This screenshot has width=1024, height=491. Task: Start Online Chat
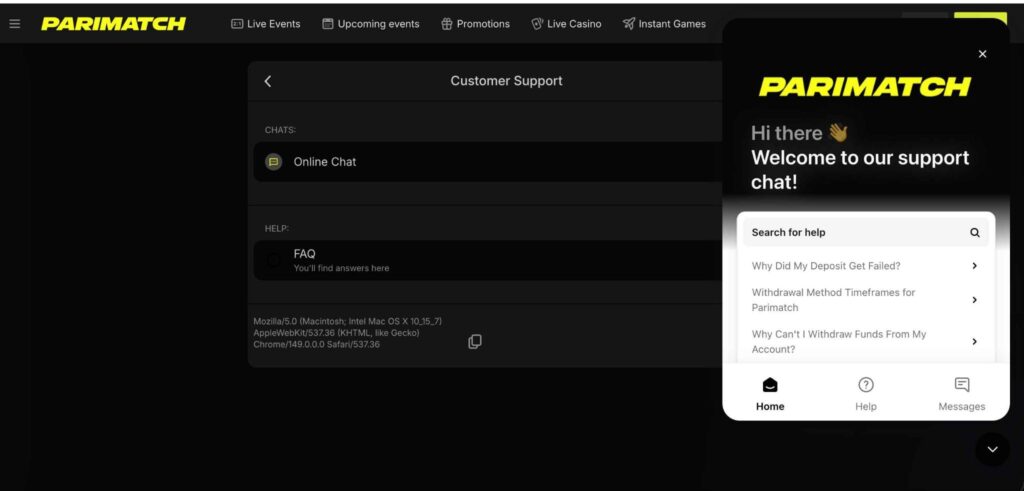tap(488, 162)
